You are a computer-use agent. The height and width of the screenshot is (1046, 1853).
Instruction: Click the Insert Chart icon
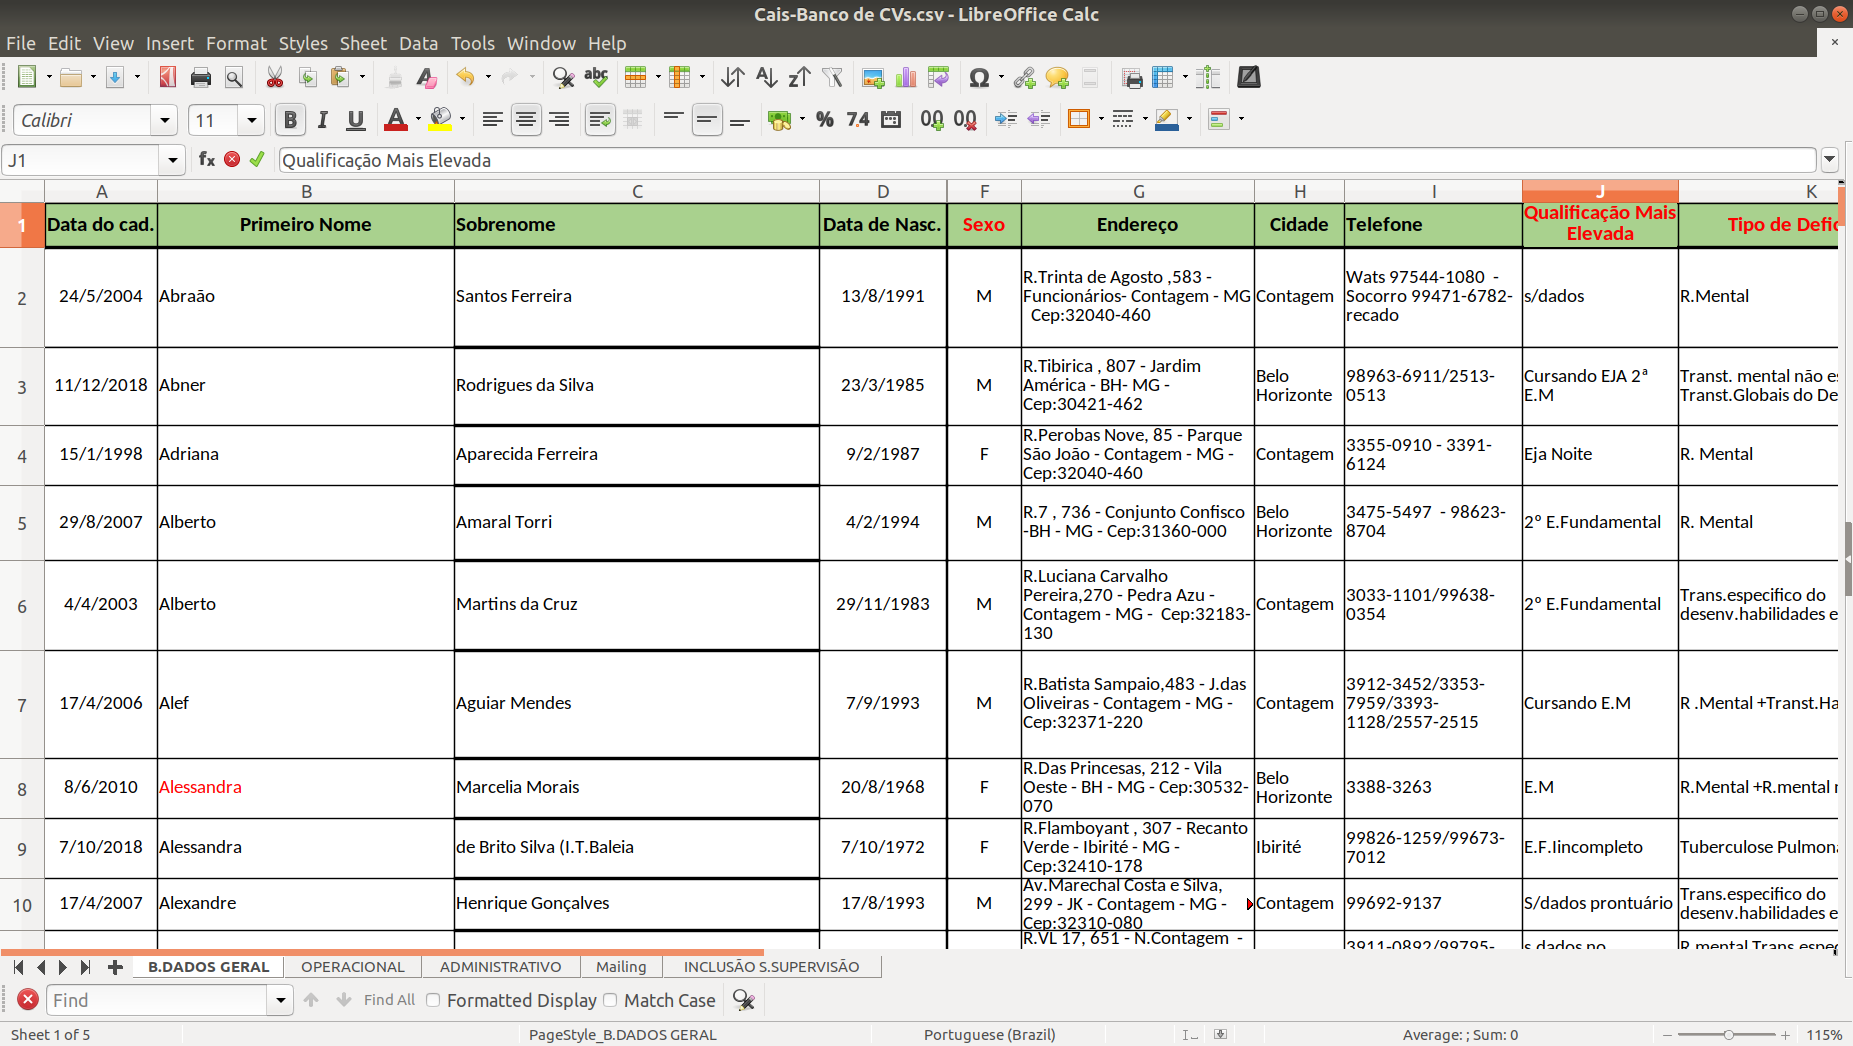pyautogui.click(x=906, y=78)
